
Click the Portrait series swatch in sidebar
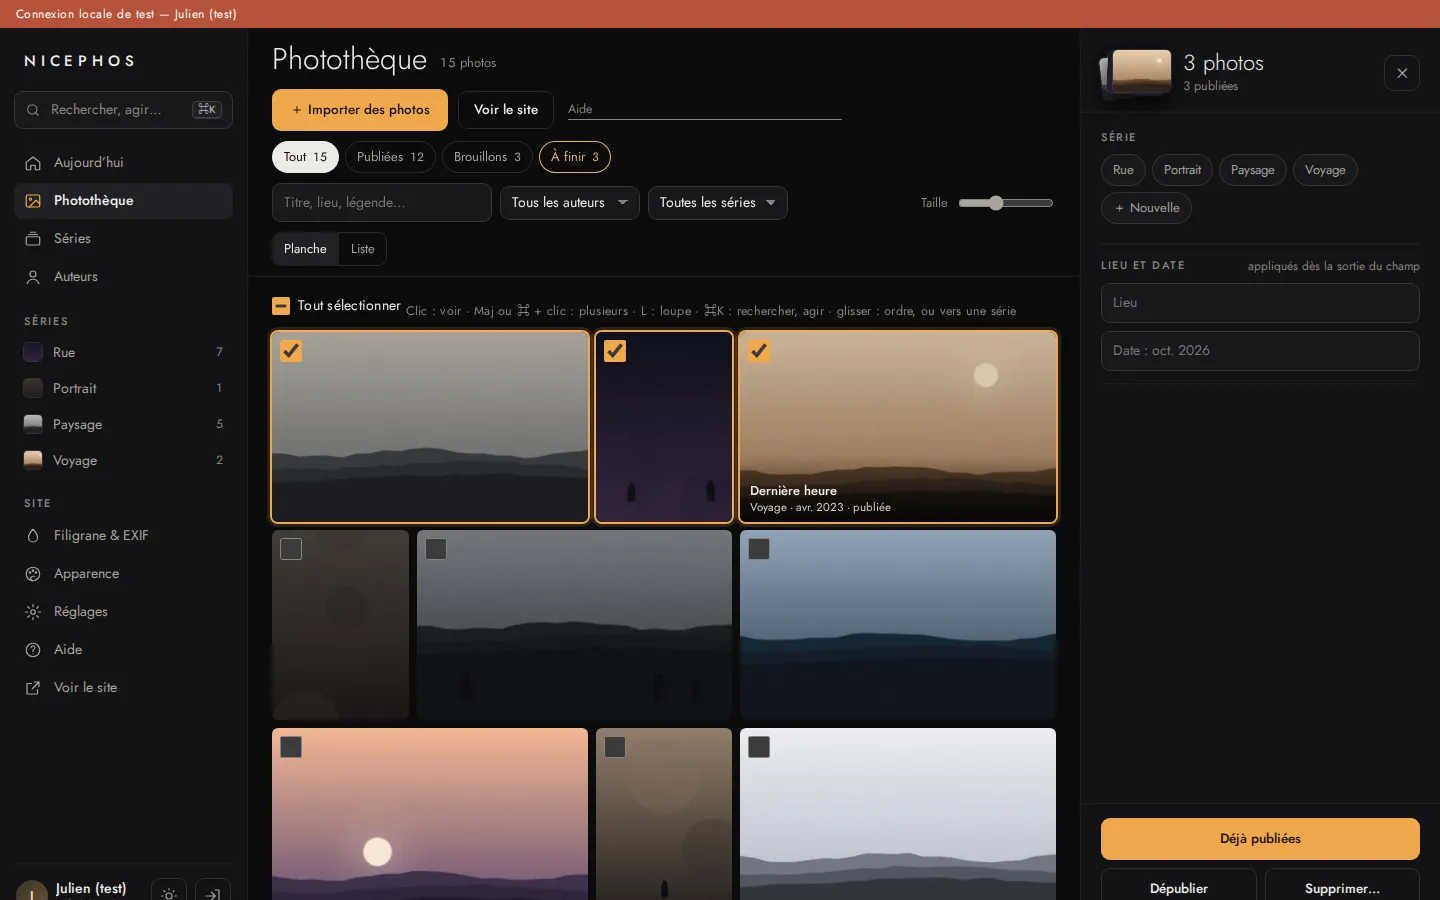(33, 388)
